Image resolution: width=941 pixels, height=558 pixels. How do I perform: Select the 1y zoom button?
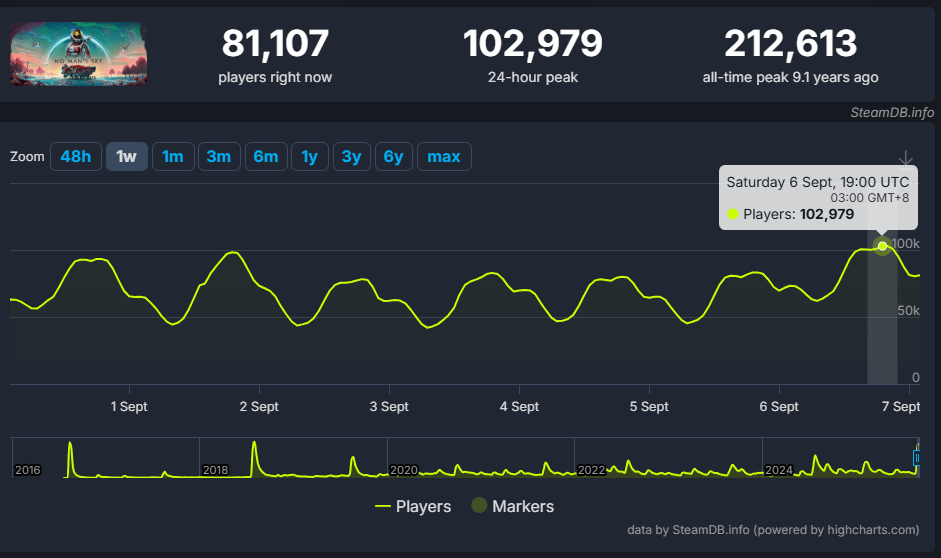[x=310, y=157]
